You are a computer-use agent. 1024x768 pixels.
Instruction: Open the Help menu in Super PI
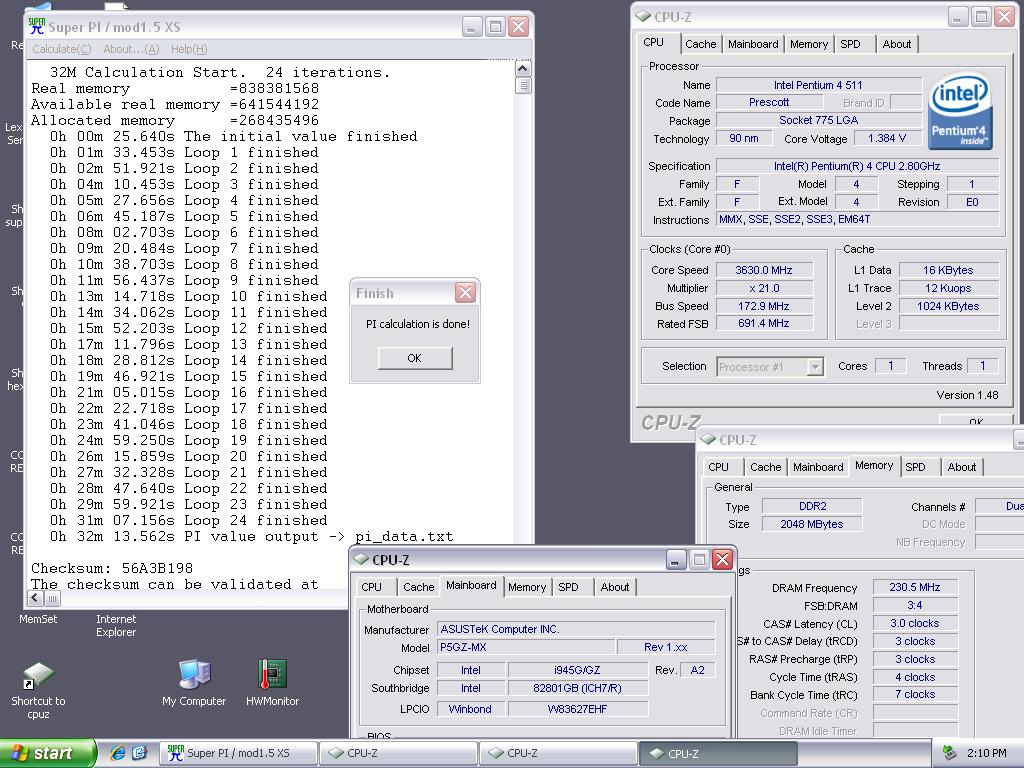pyautogui.click(x=189, y=49)
